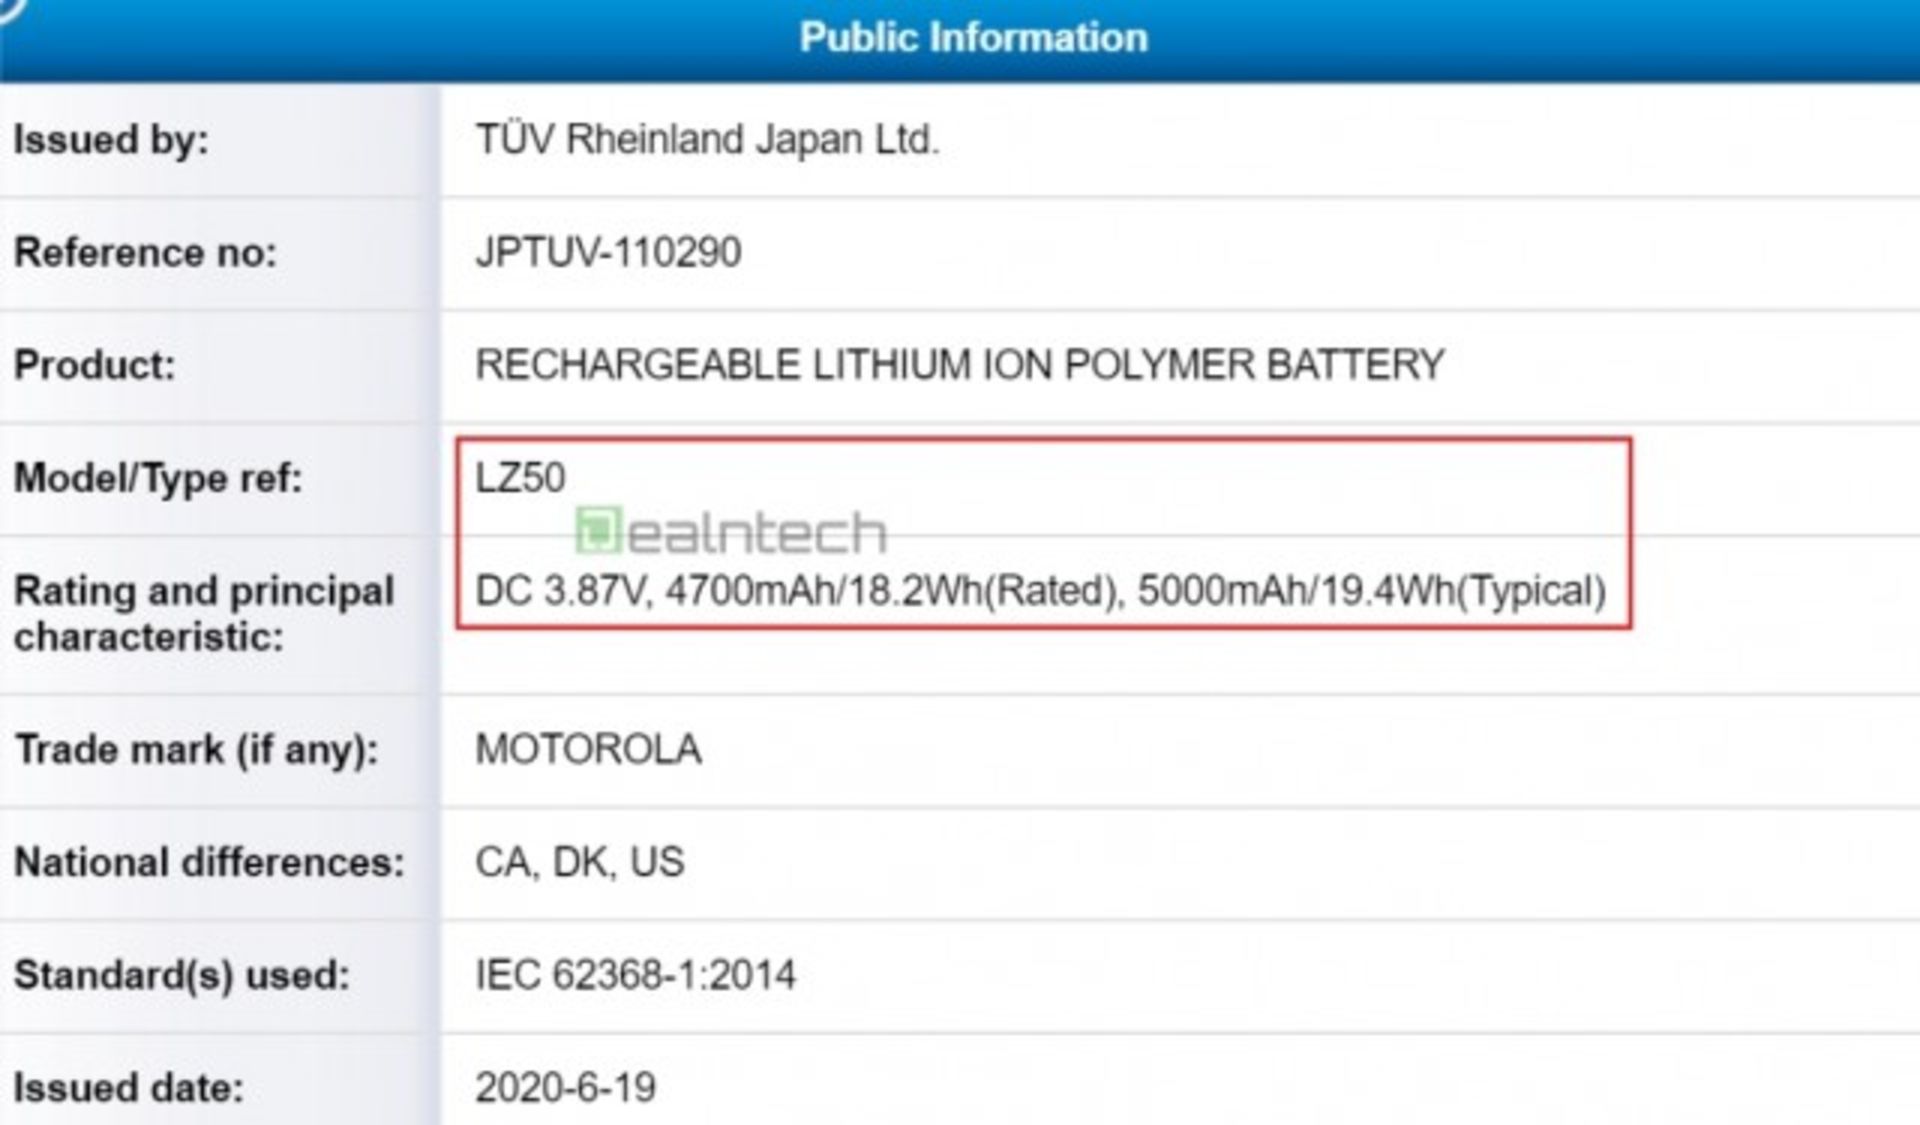
Task: Click the "Issued date:" label
Action: (x=129, y=1088)
